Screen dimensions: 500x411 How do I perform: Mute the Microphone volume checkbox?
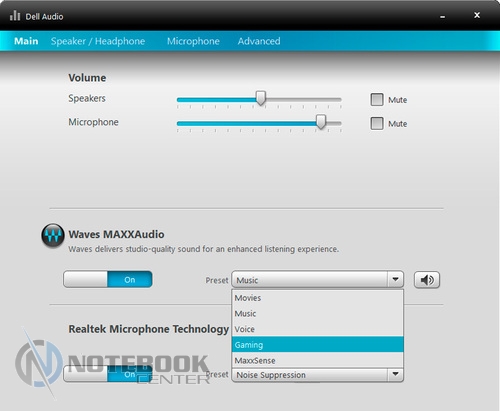coord(377,123)
